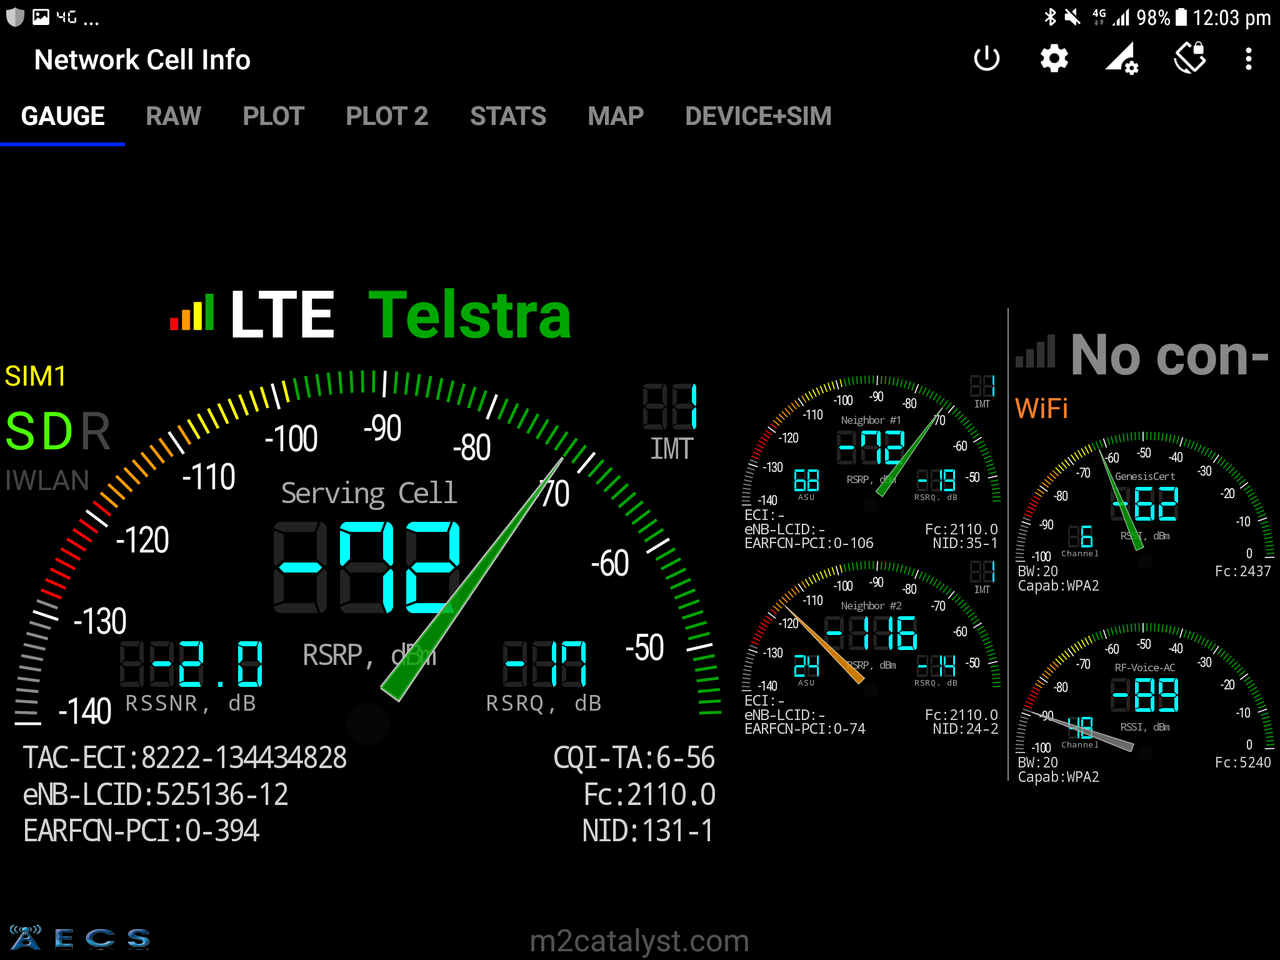This screenshot has height=960, width=1280.
Task: Tap the EARFCN-PCI:0-394 line
Action: 141,831
